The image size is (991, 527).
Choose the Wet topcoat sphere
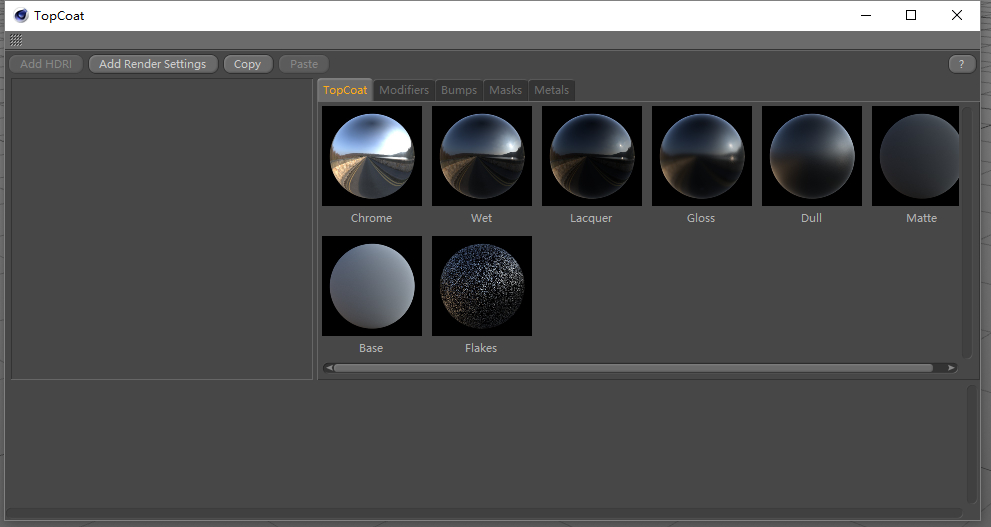481,156
